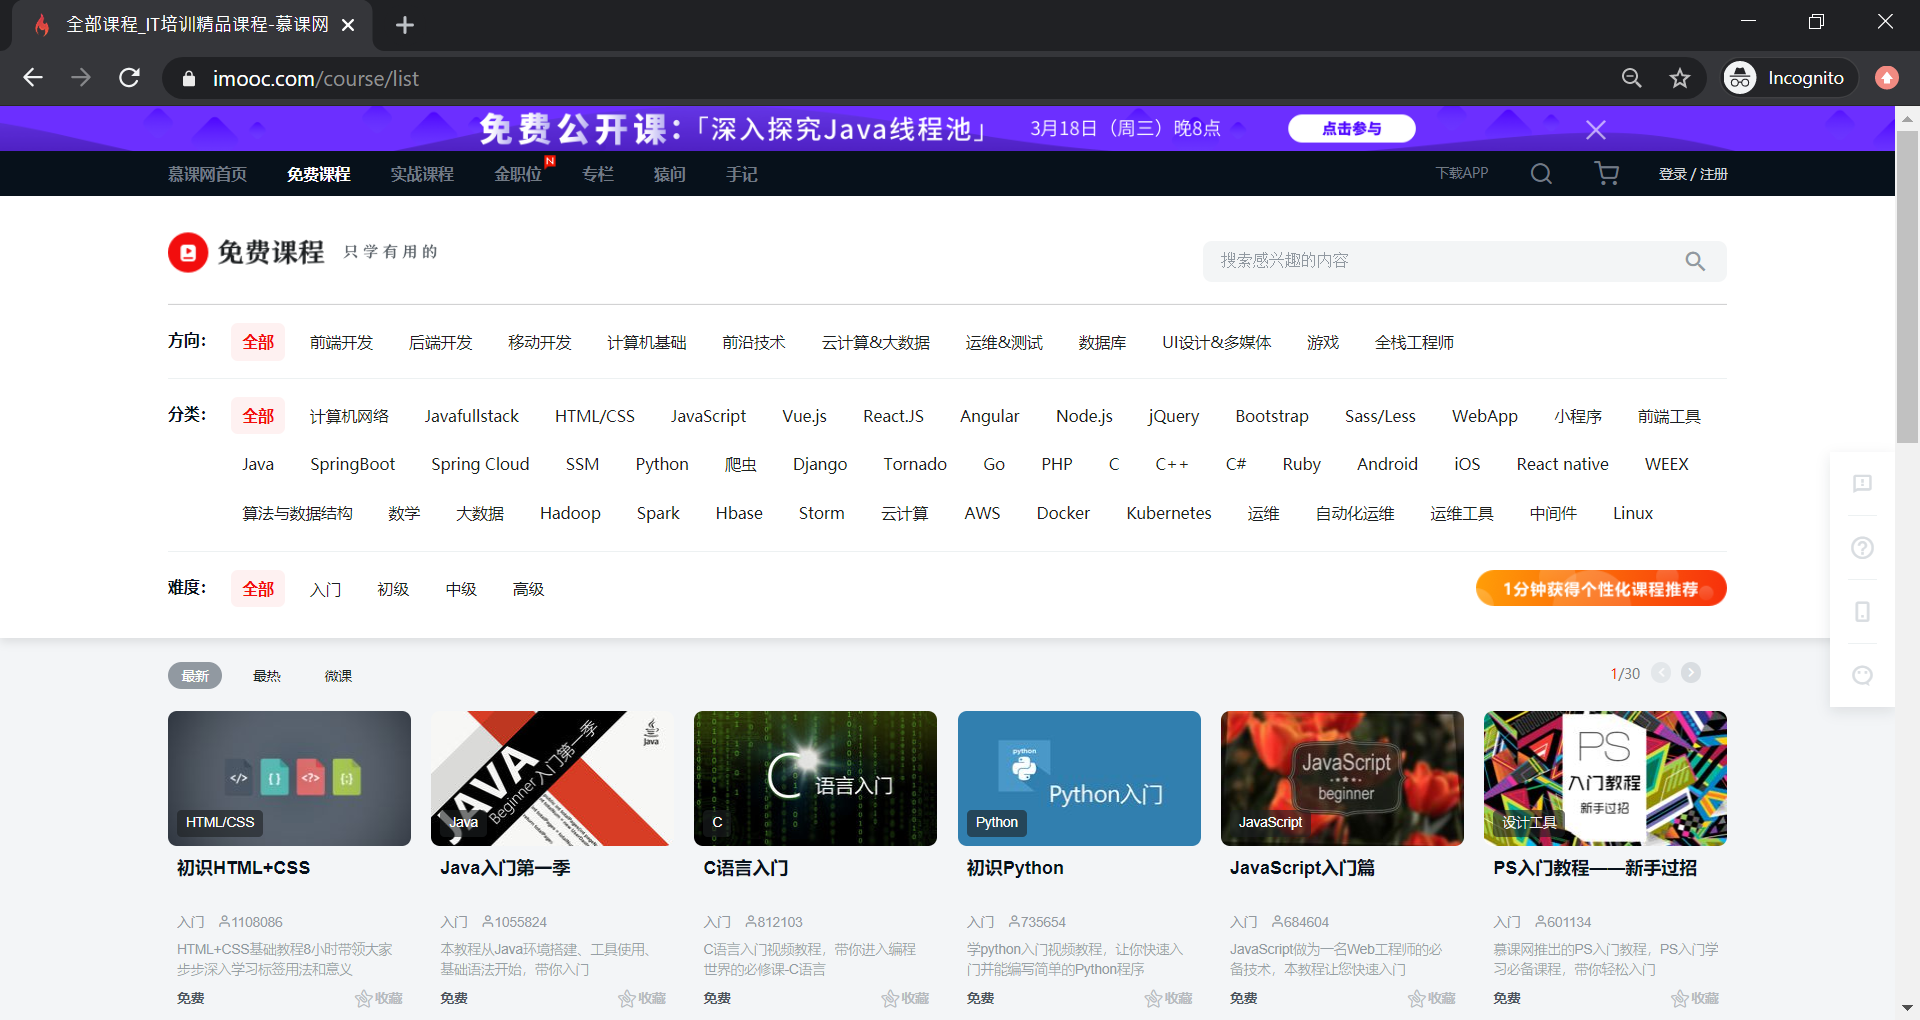The width and height of the screenshot is (1920, 1020).
Task: Select category 算法与数据结构
Action: click(x=297, y=513)
